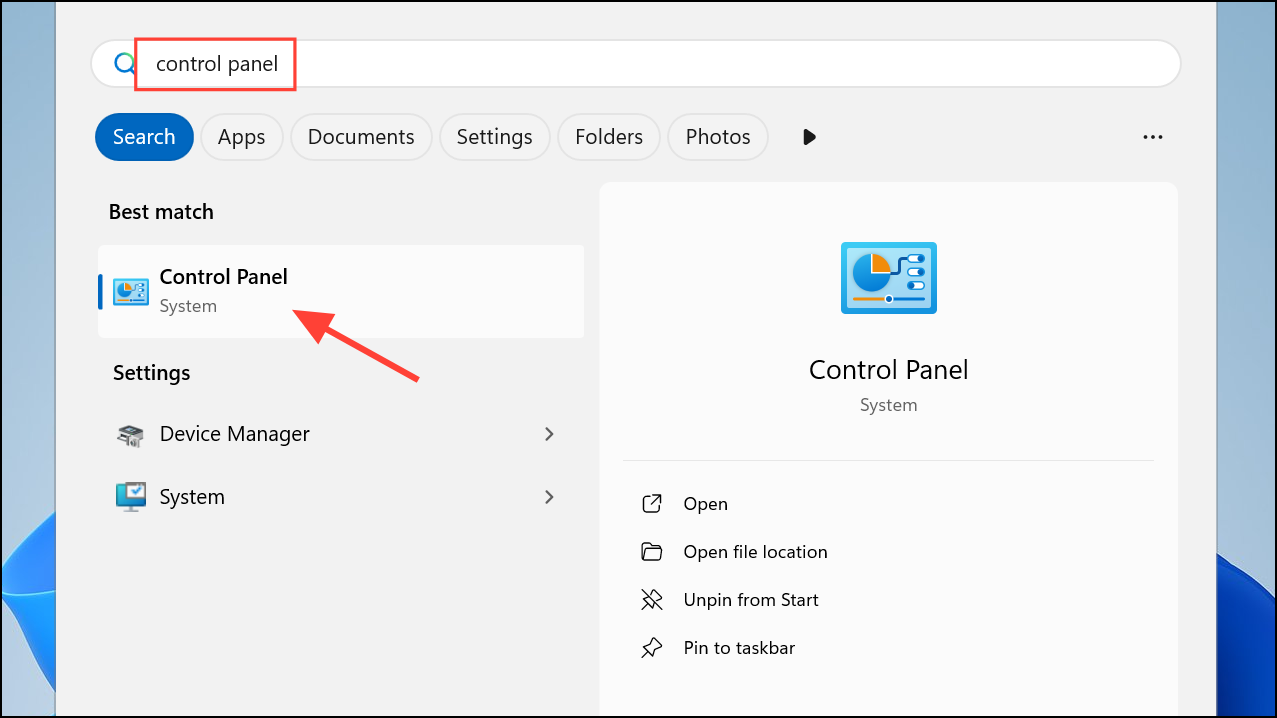Choose Unpin from Start
1277x718 pixels.
point(751,600)
